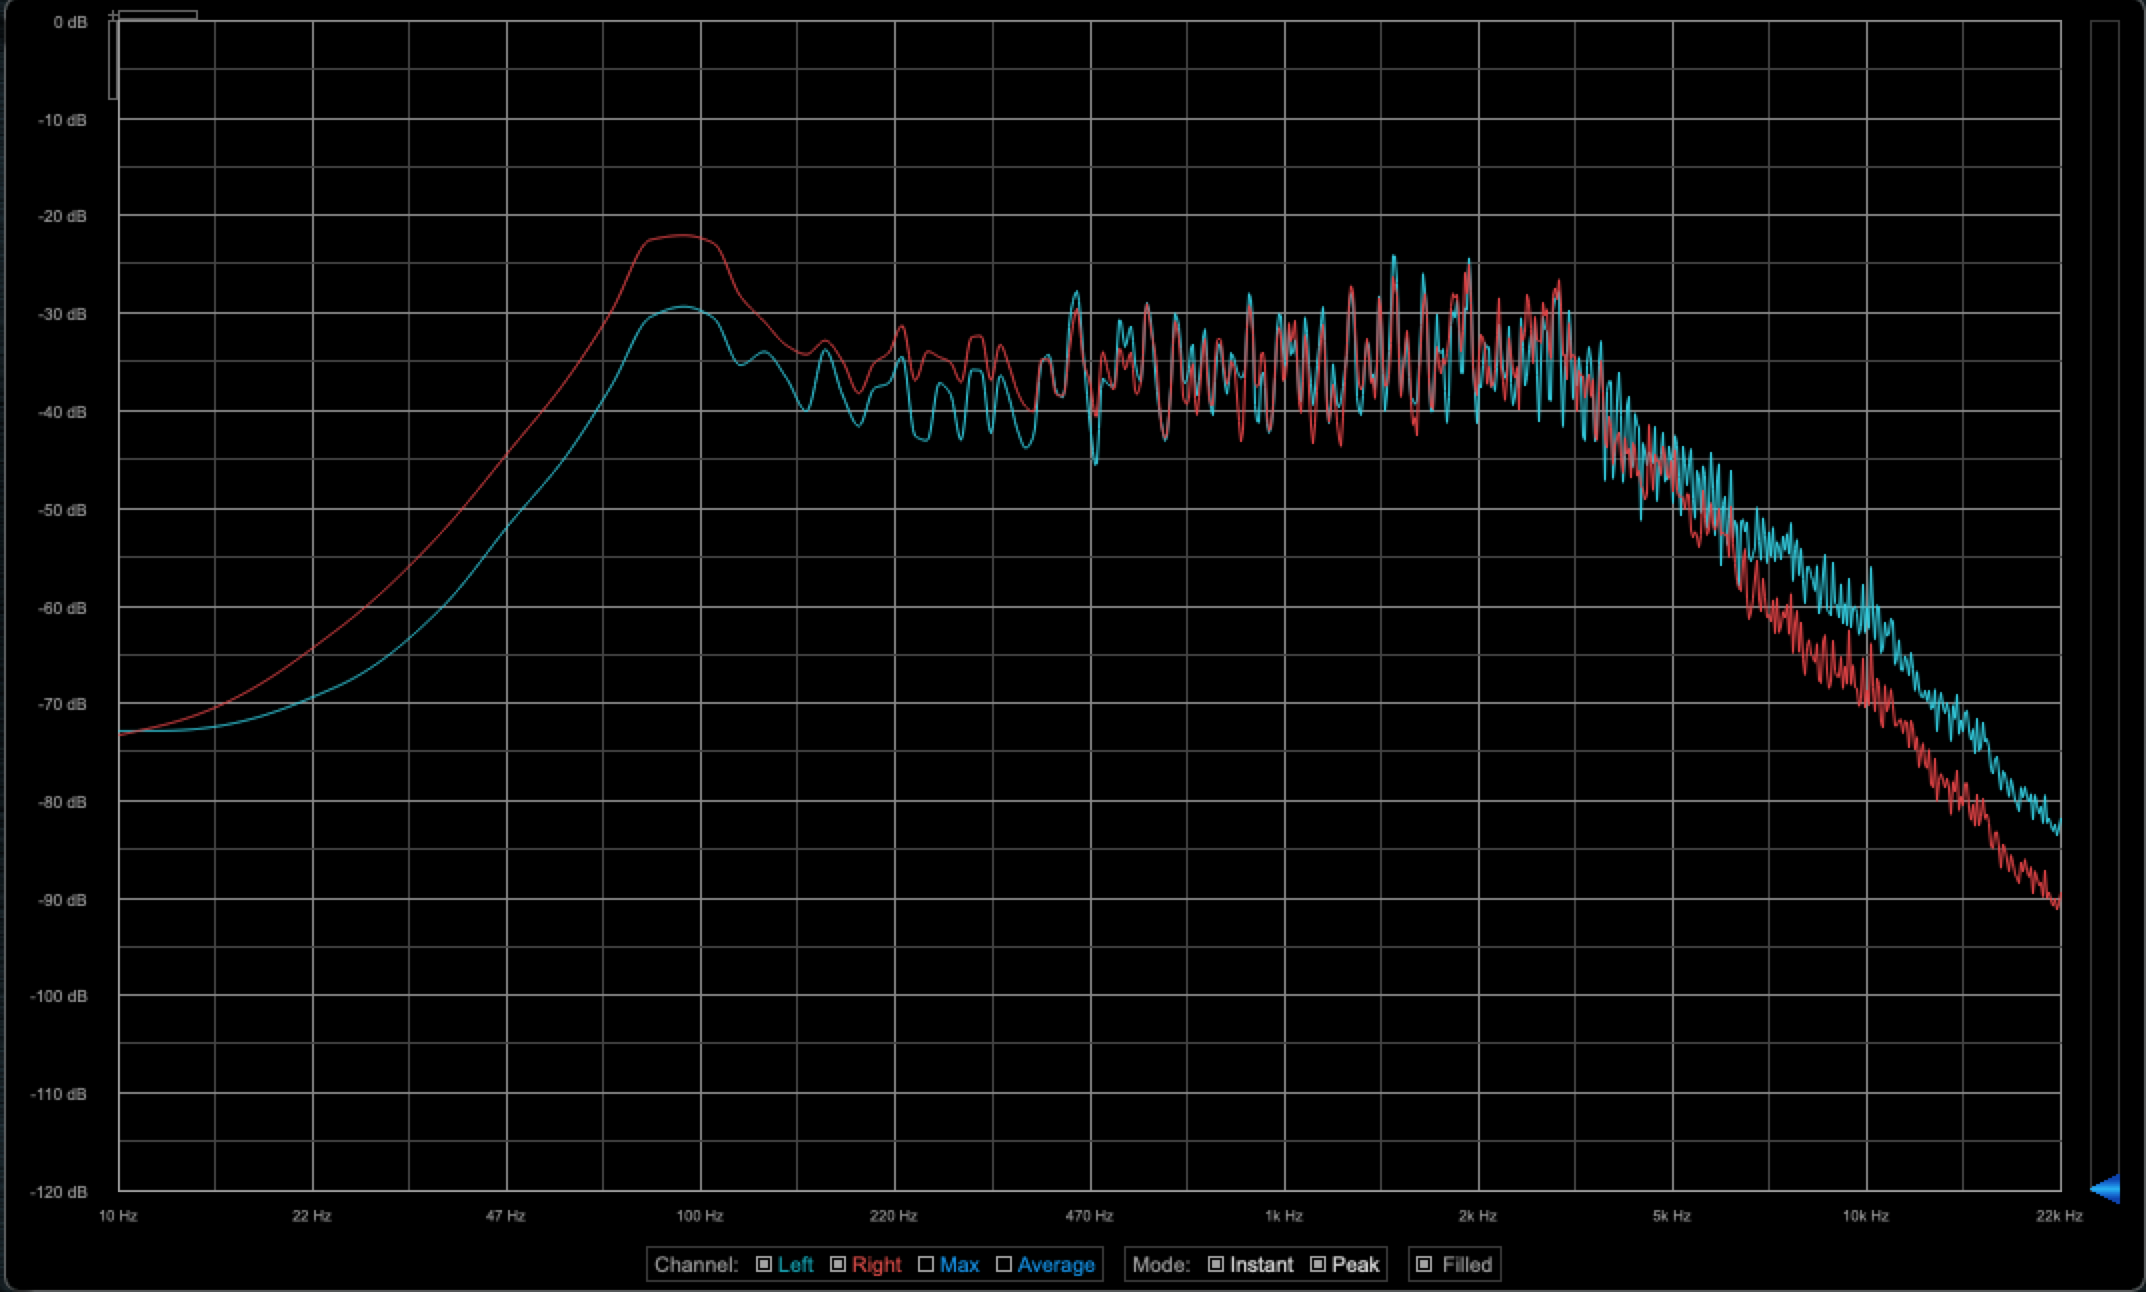Click the horizontal zoom bar above the graph
2146x1292 pixels.
[x=157, y=16]
